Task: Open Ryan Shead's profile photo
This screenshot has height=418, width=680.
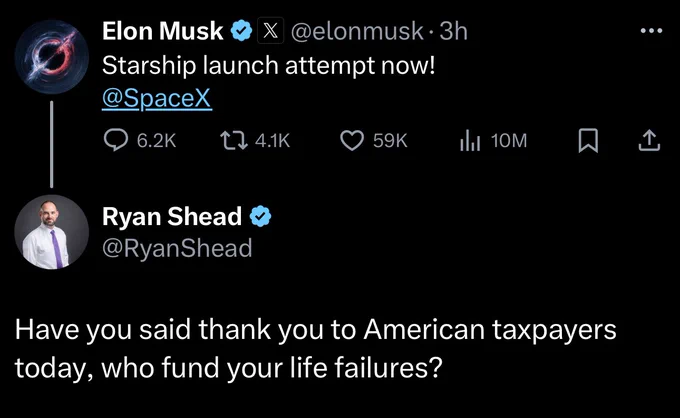Action: pyautogui.click(x=52, y=232)
